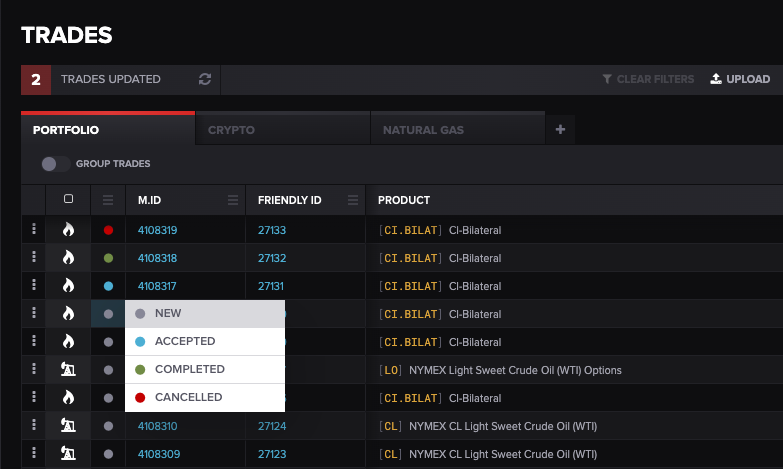Viewport: 783px width, 469px height.
Task: Select the Accepted status option
Action: 205,342
